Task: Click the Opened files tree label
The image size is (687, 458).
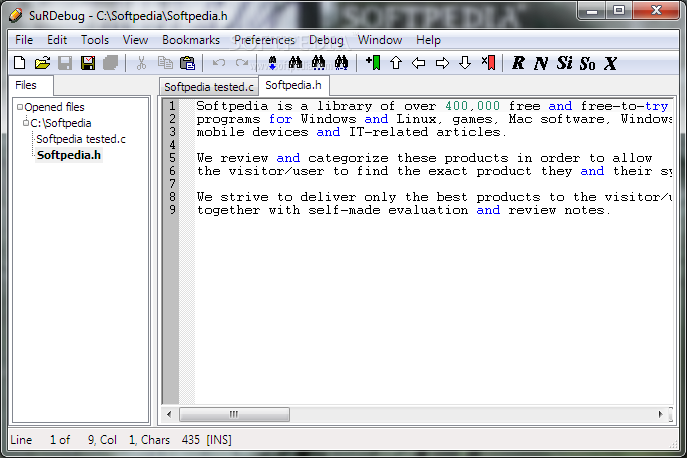Action: click(x=54, y=107)
